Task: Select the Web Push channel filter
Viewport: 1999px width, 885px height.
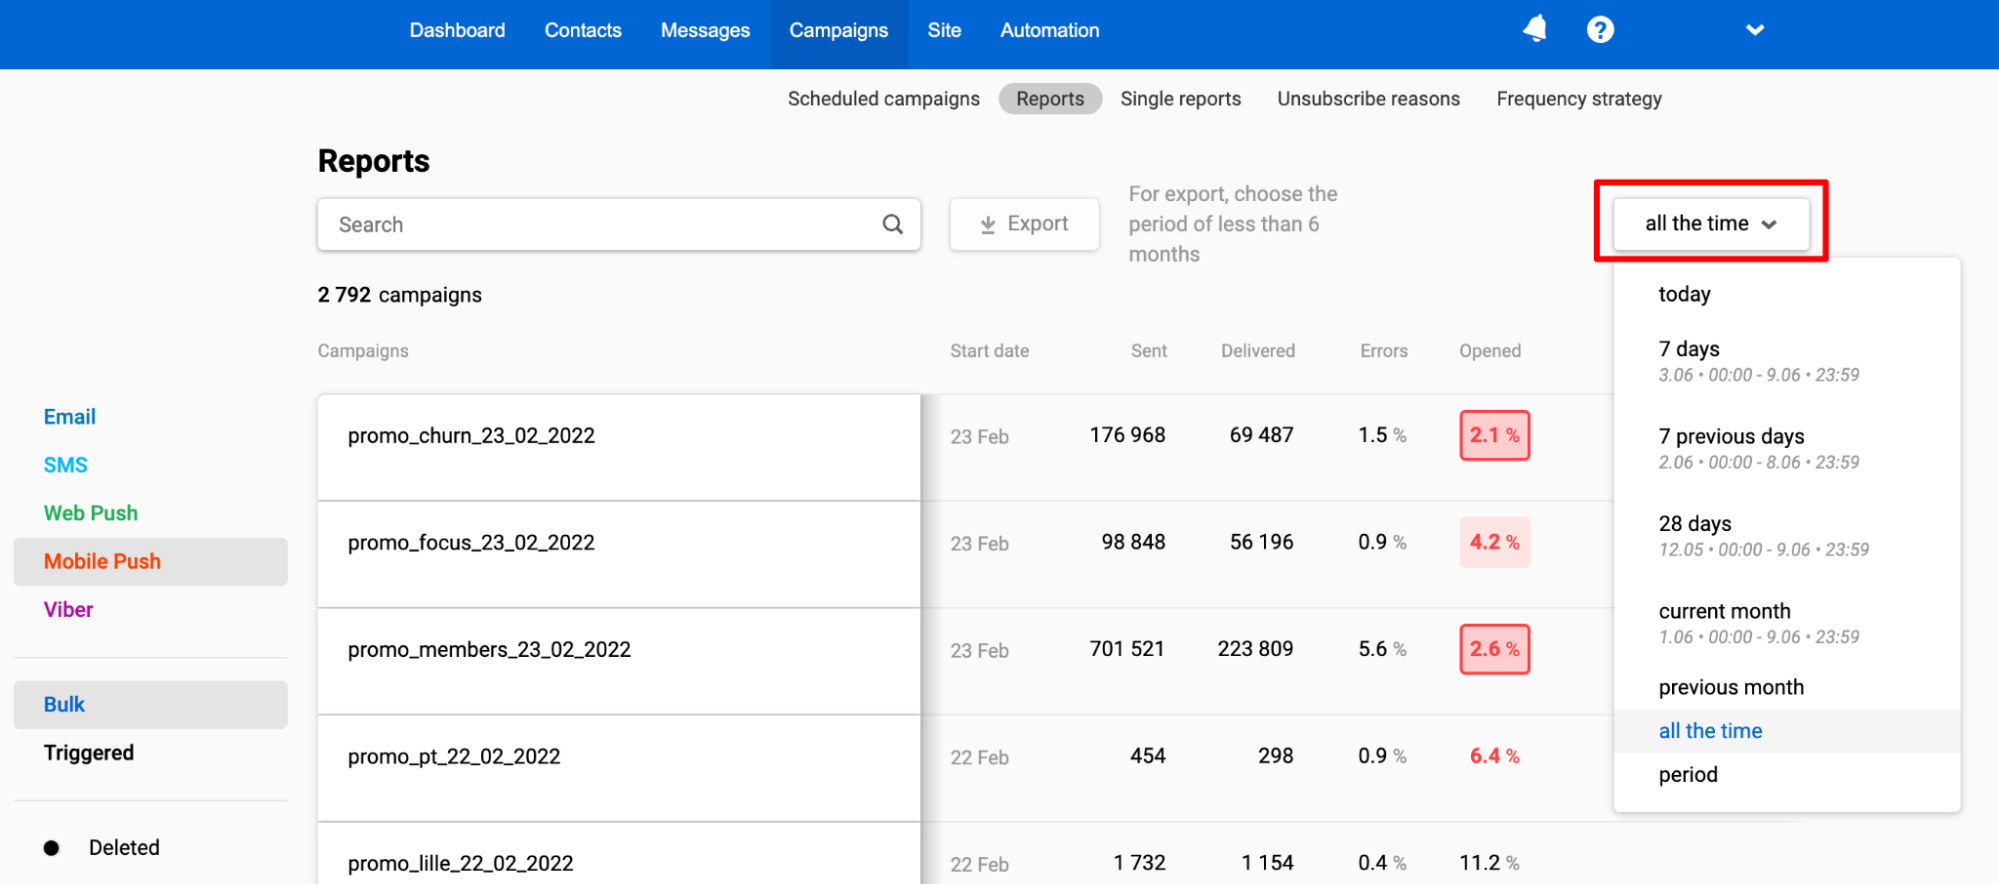Action: pyautogui.click(x=91, y=513)
